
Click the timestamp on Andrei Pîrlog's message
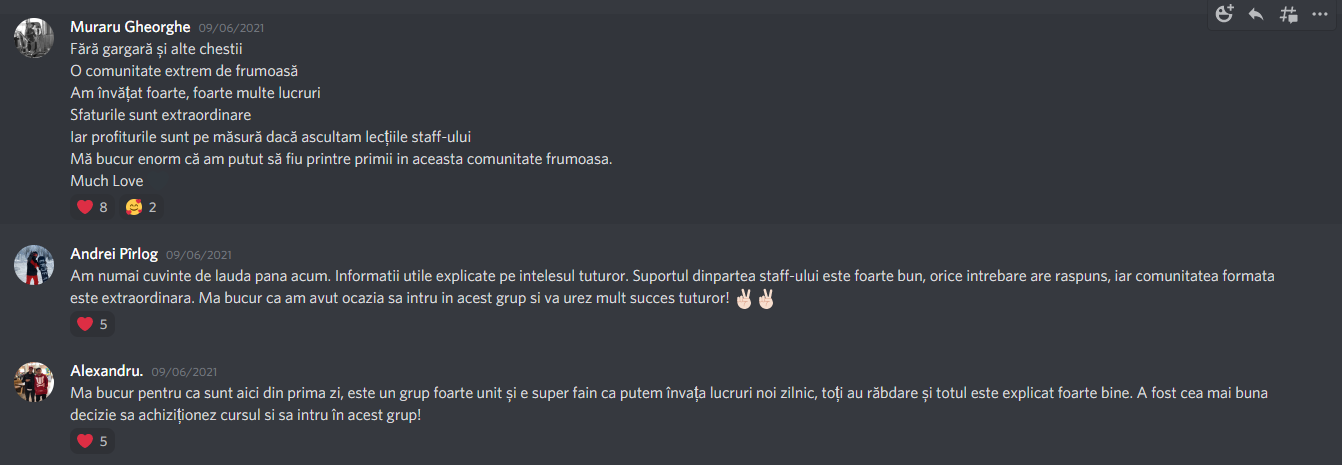point(199,255)
